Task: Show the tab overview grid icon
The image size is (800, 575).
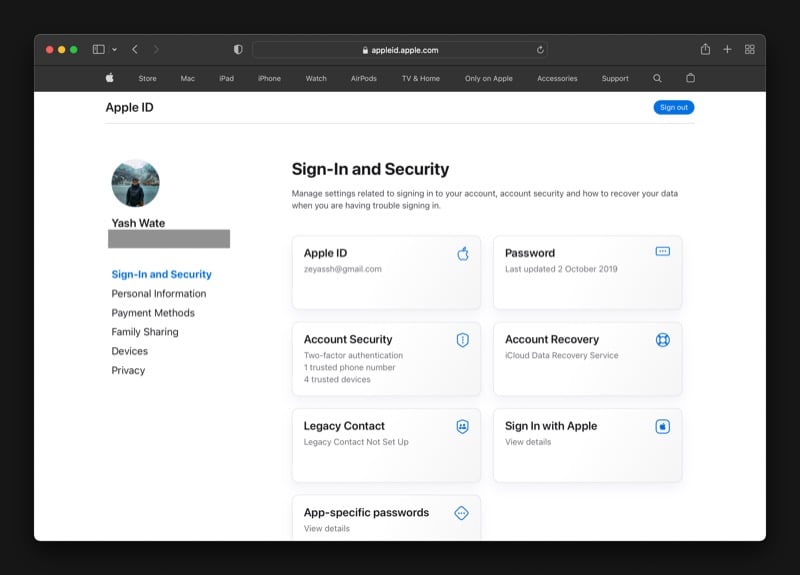Action: [x=749, y=49]
